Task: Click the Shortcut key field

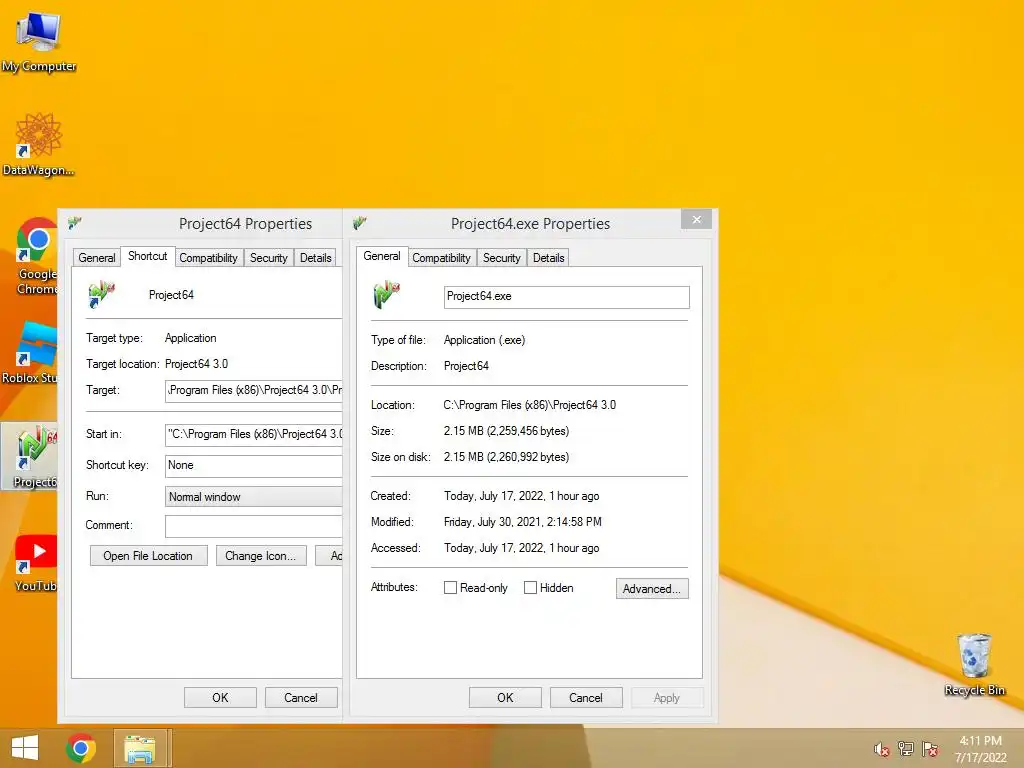Action: [254, 466]
